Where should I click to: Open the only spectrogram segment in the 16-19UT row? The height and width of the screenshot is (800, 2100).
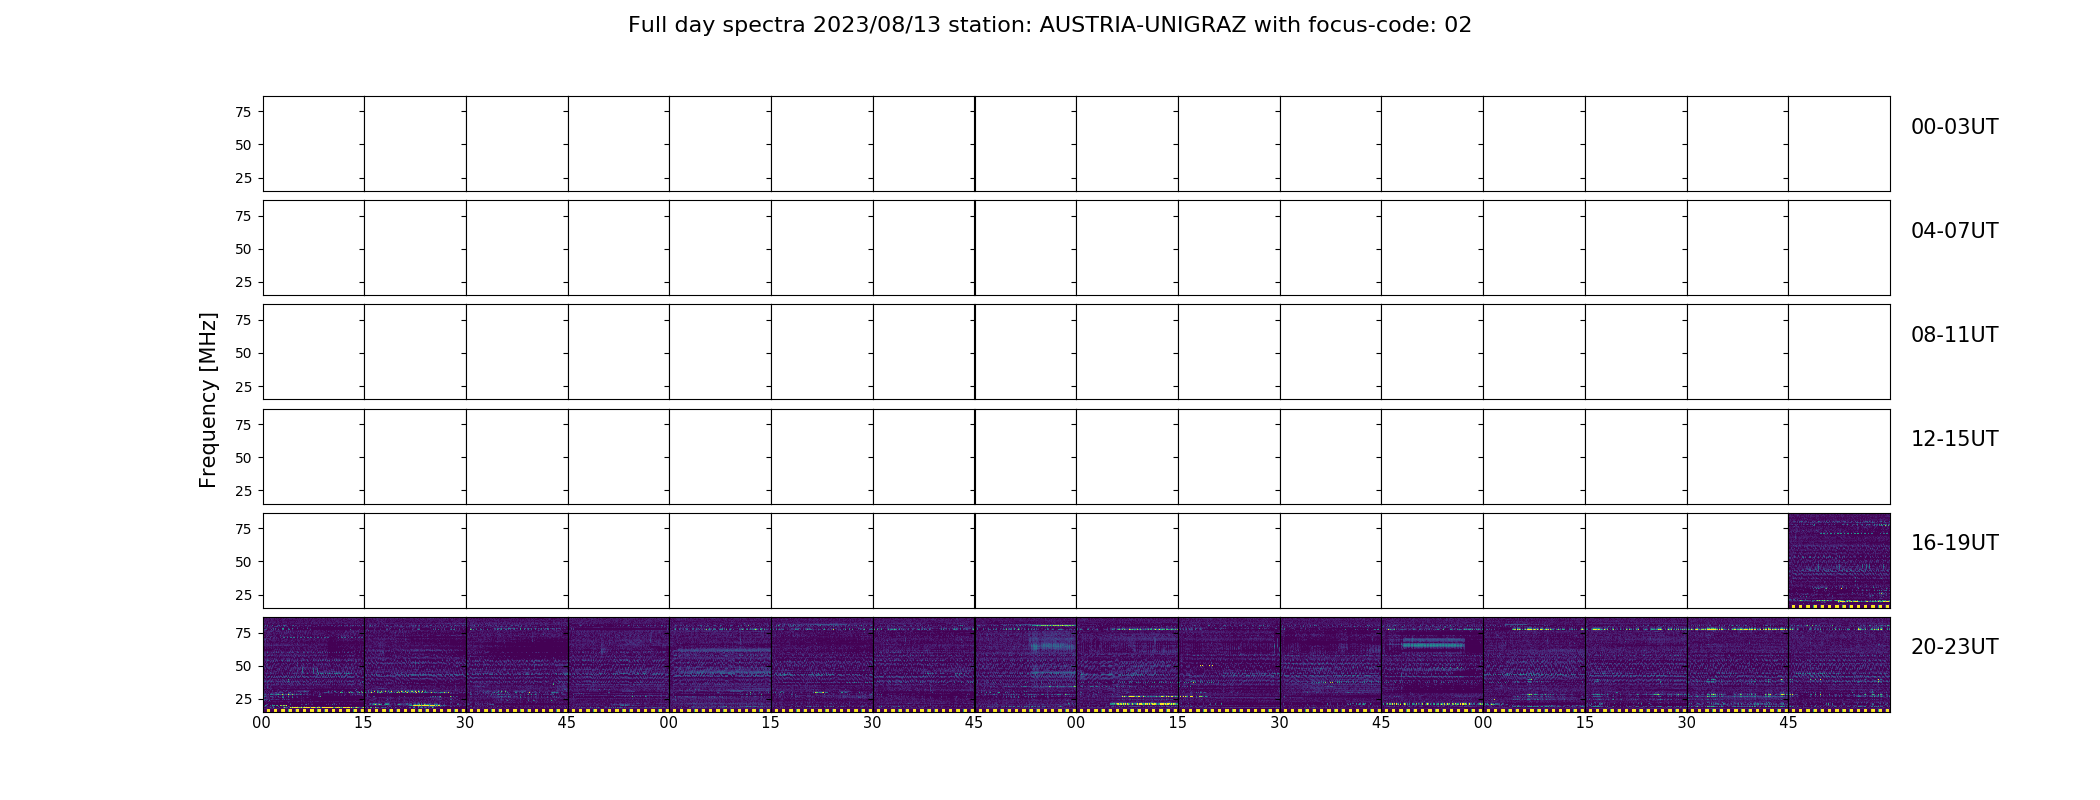pos(1839,561)
